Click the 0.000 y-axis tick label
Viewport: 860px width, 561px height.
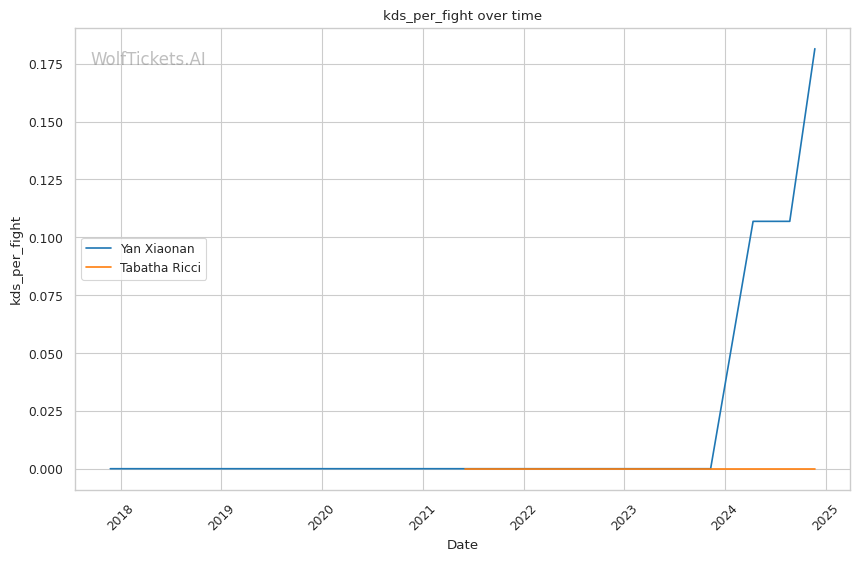pyautogui.click(x=45, y=469)
